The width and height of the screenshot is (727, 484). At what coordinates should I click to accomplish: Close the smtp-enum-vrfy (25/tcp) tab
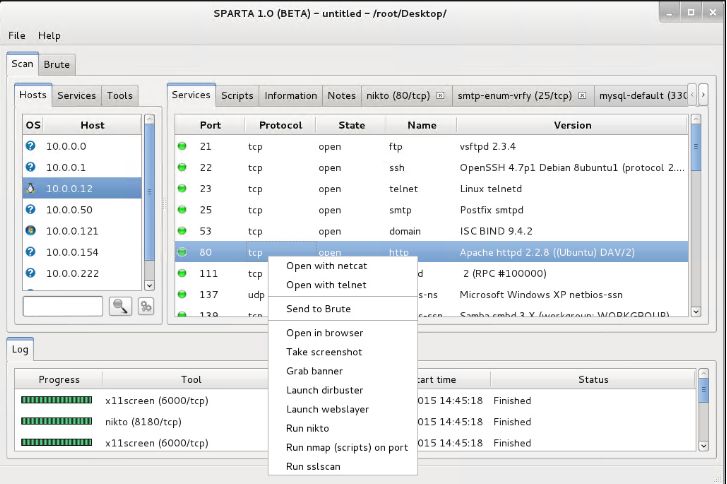581,96
